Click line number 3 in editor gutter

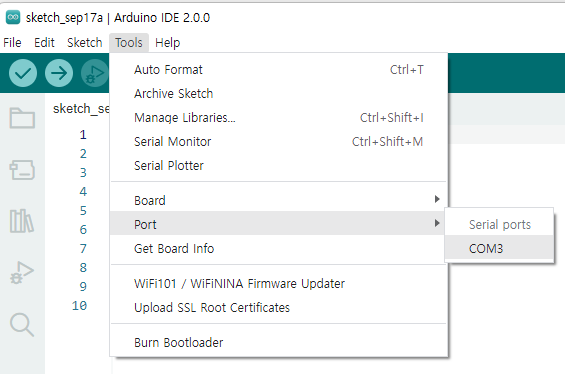(83, 173)
